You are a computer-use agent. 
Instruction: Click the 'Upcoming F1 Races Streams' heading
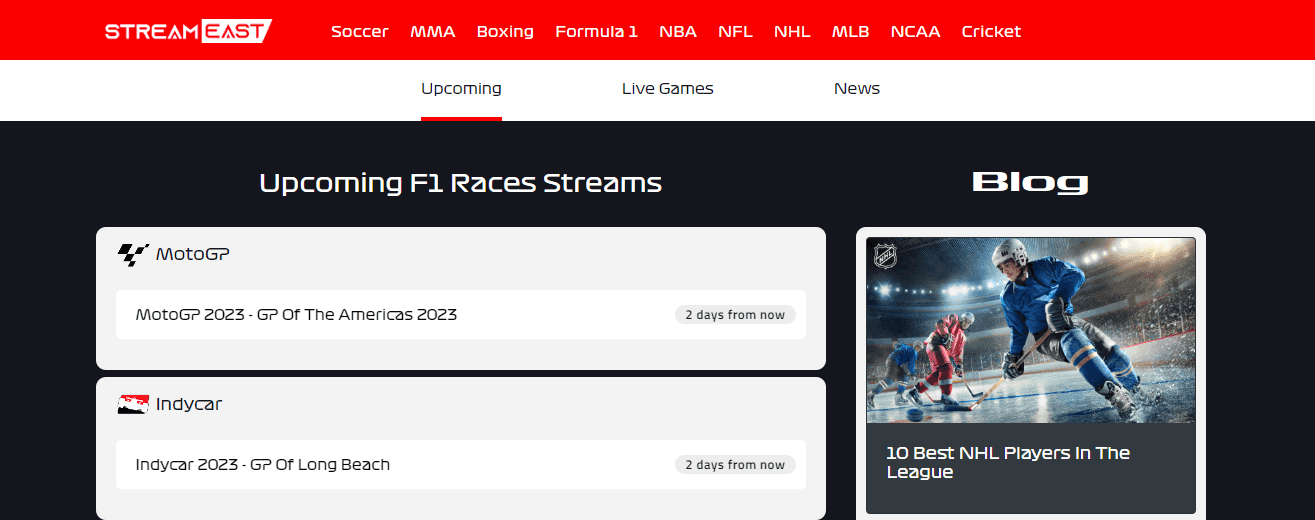pos(461,183)
